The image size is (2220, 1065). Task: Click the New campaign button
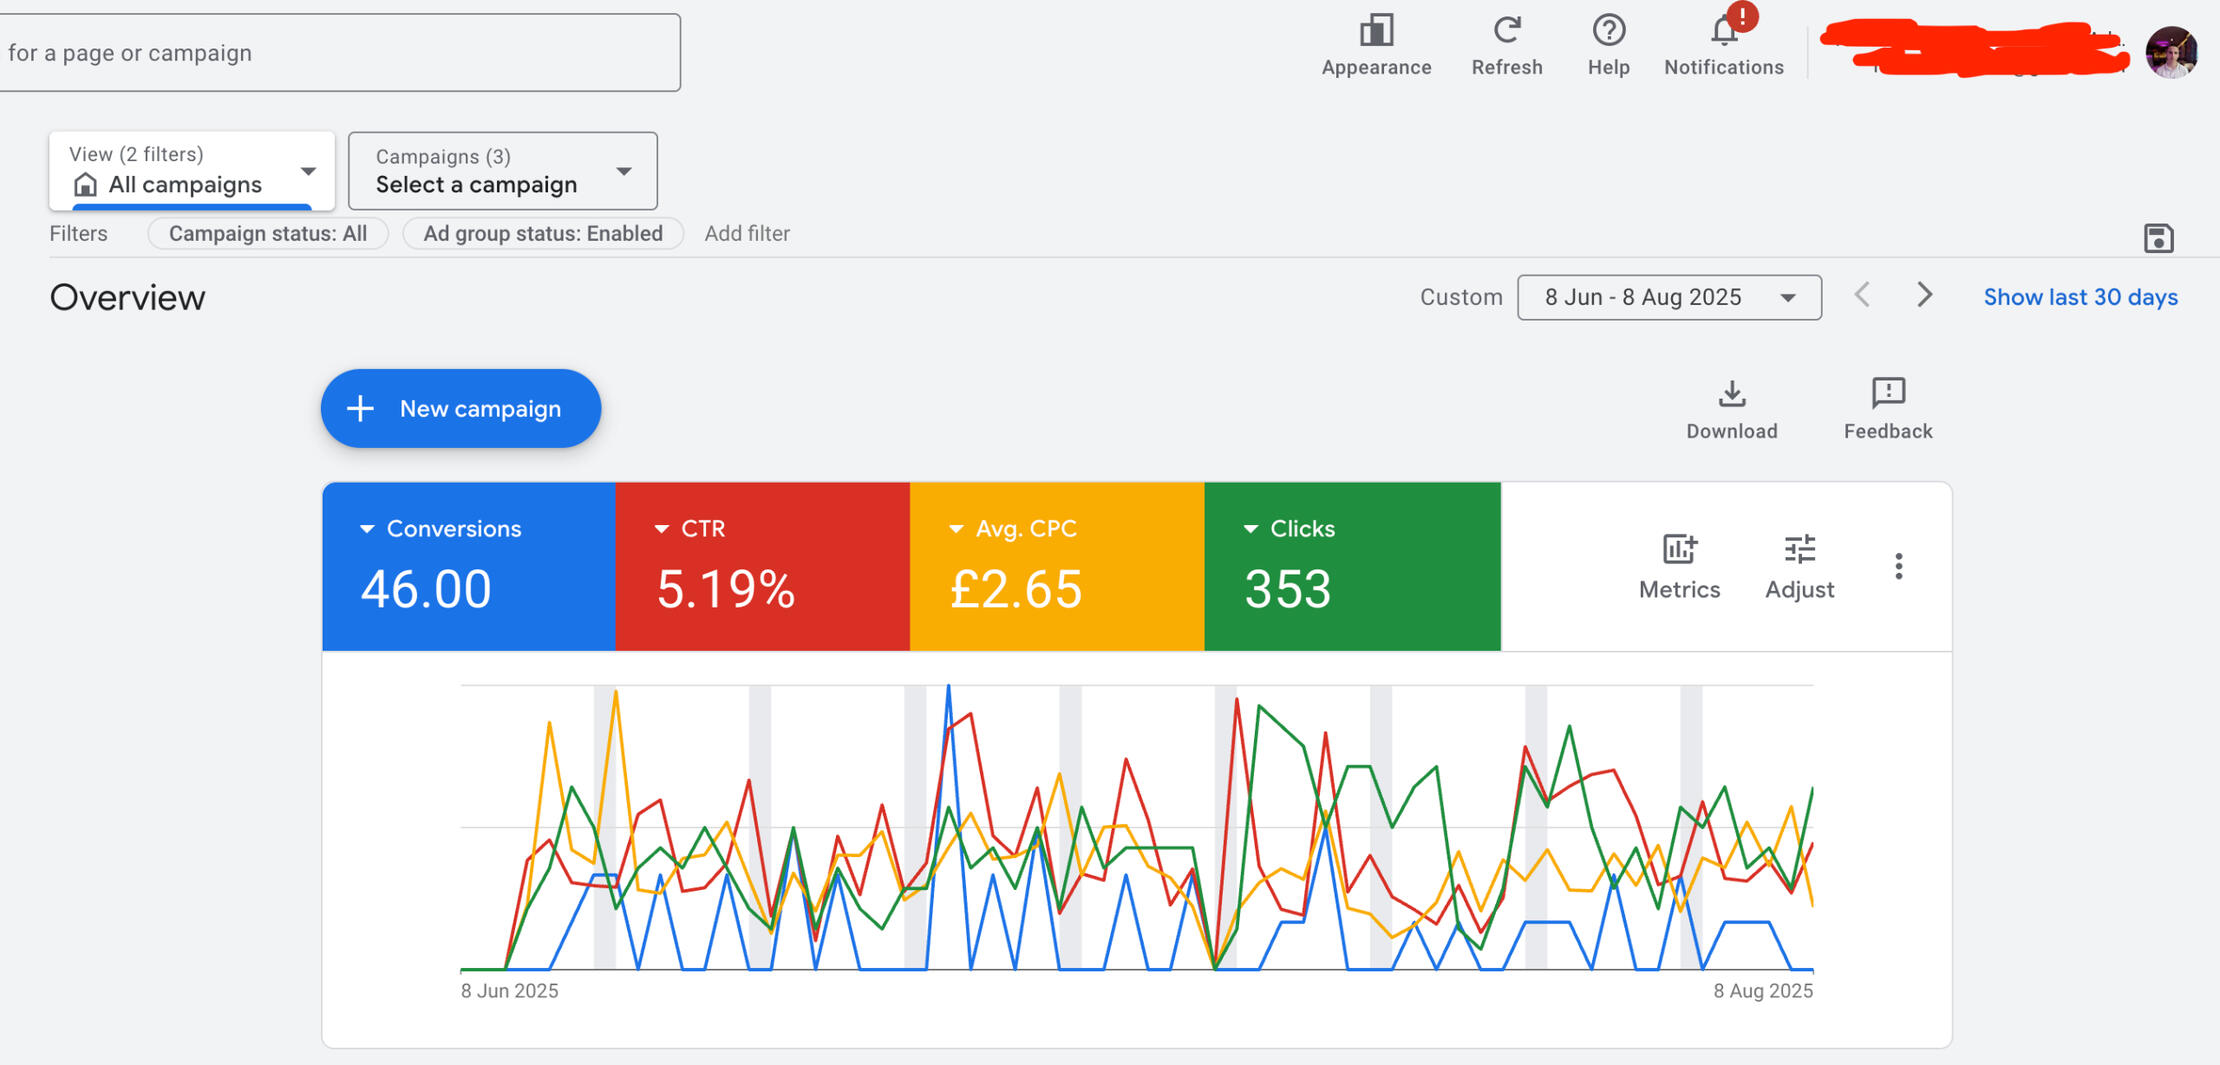point(460,409)
